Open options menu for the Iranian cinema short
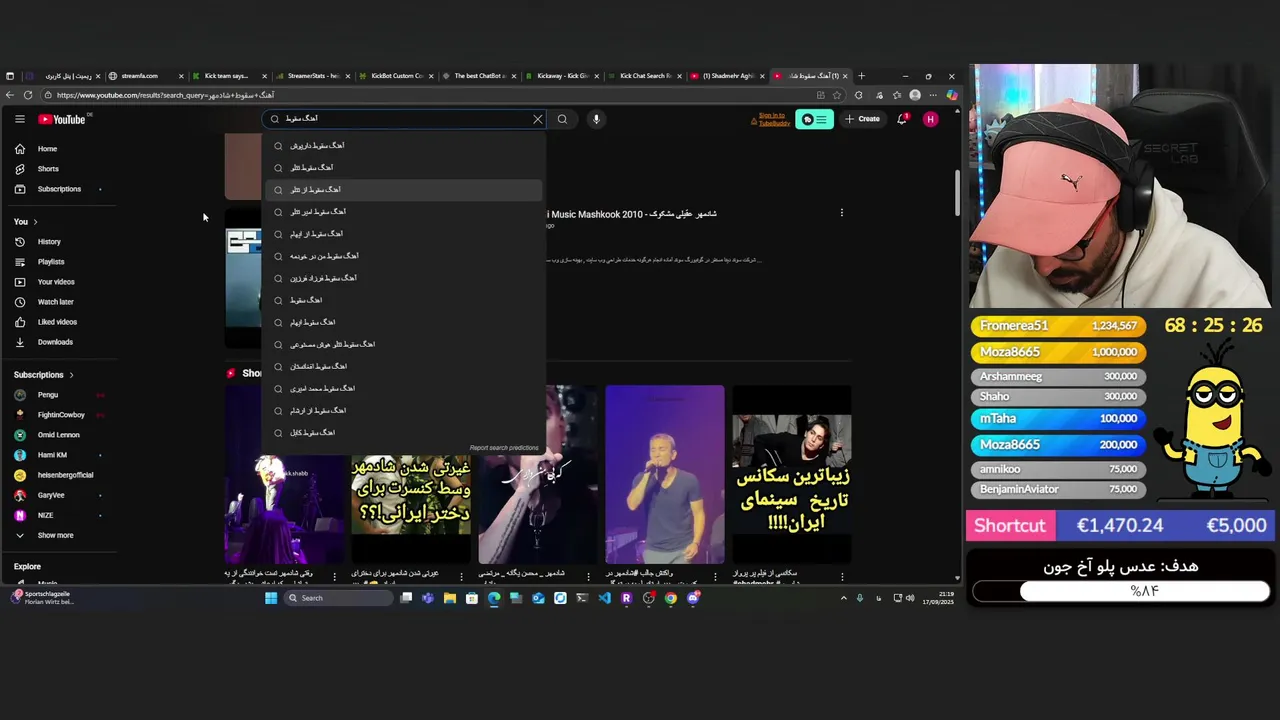Screen dimensions: 1280x720 pyautogui.click(x=842, y=577)
